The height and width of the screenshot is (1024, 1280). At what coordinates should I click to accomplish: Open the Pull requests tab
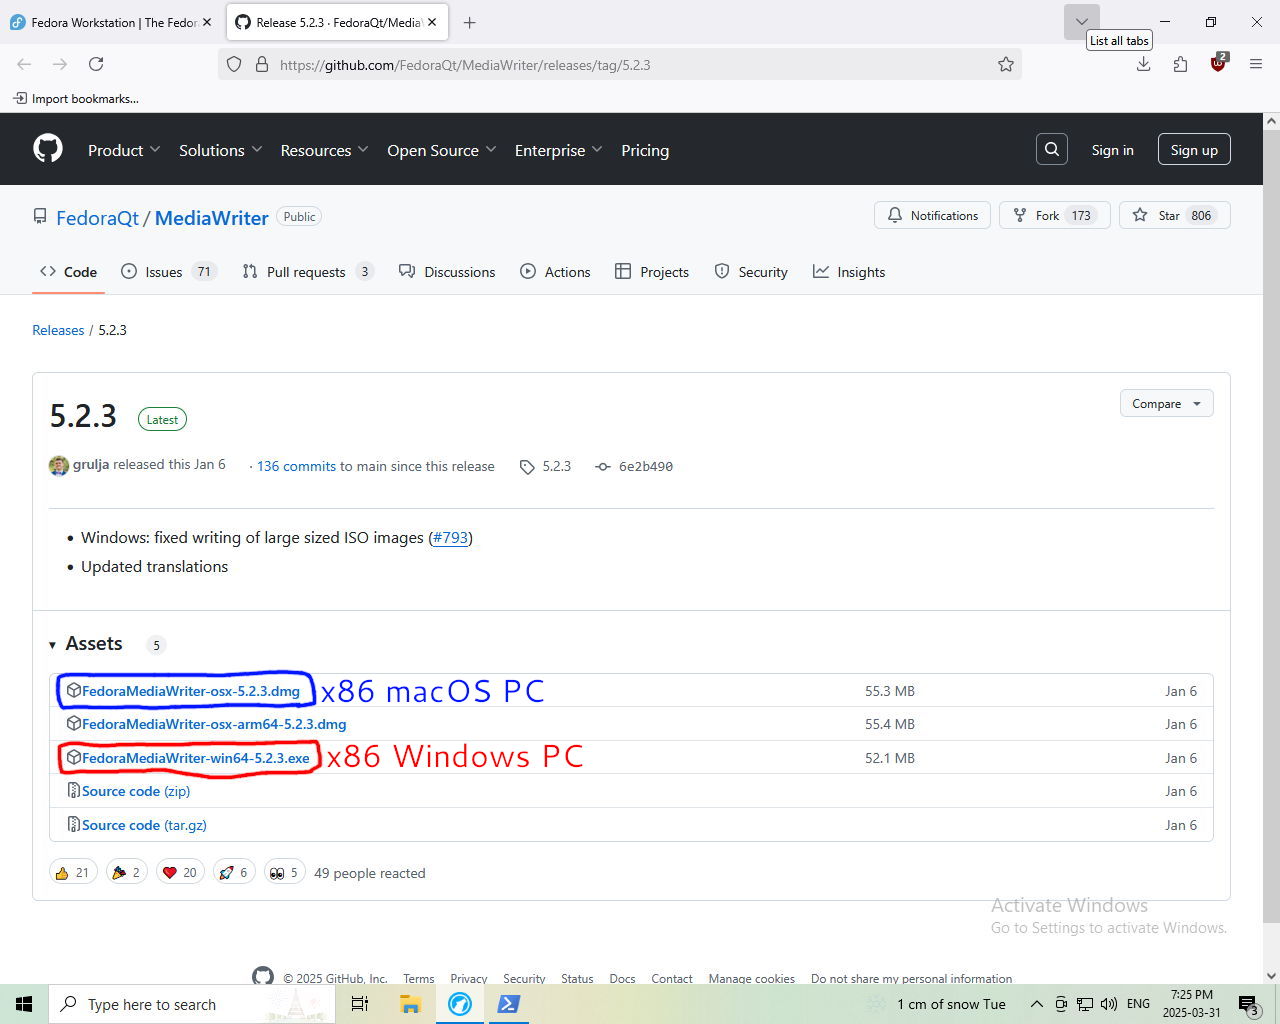point(308,272)
